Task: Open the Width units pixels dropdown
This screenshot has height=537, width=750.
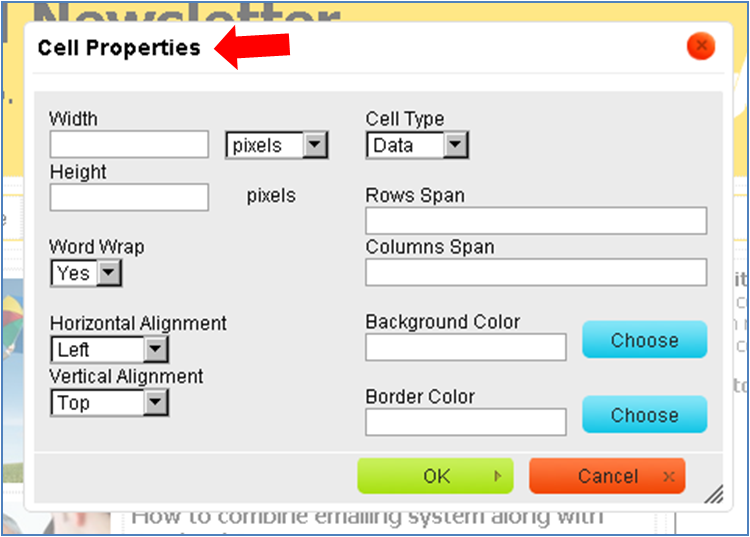Action: (x=277, y=145)
